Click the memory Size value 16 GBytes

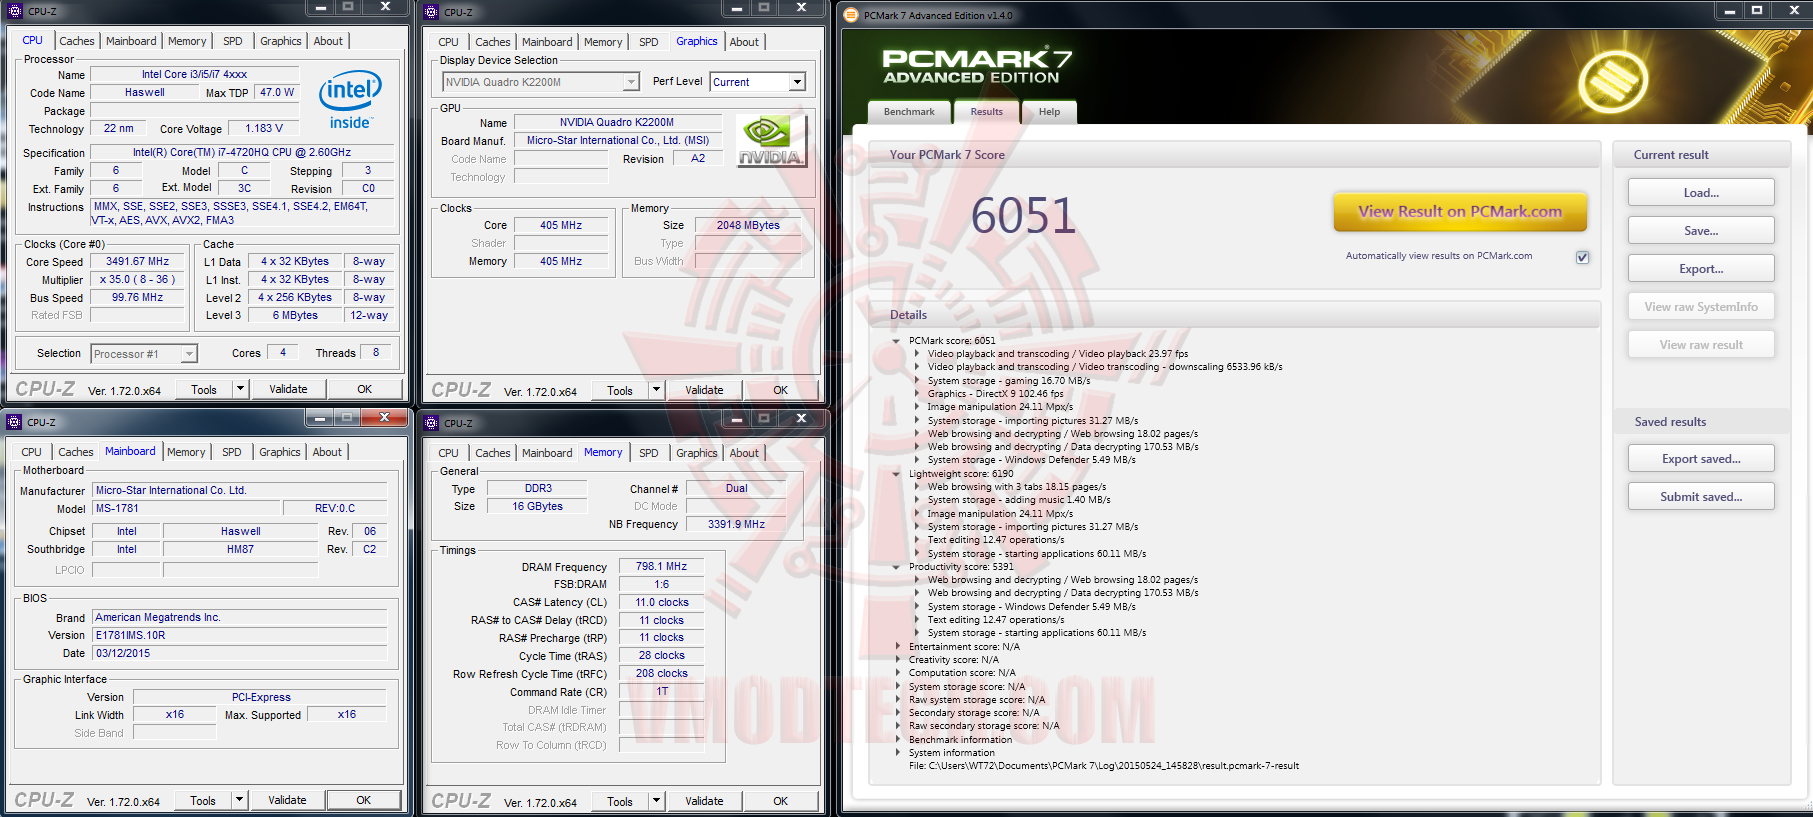538,507
